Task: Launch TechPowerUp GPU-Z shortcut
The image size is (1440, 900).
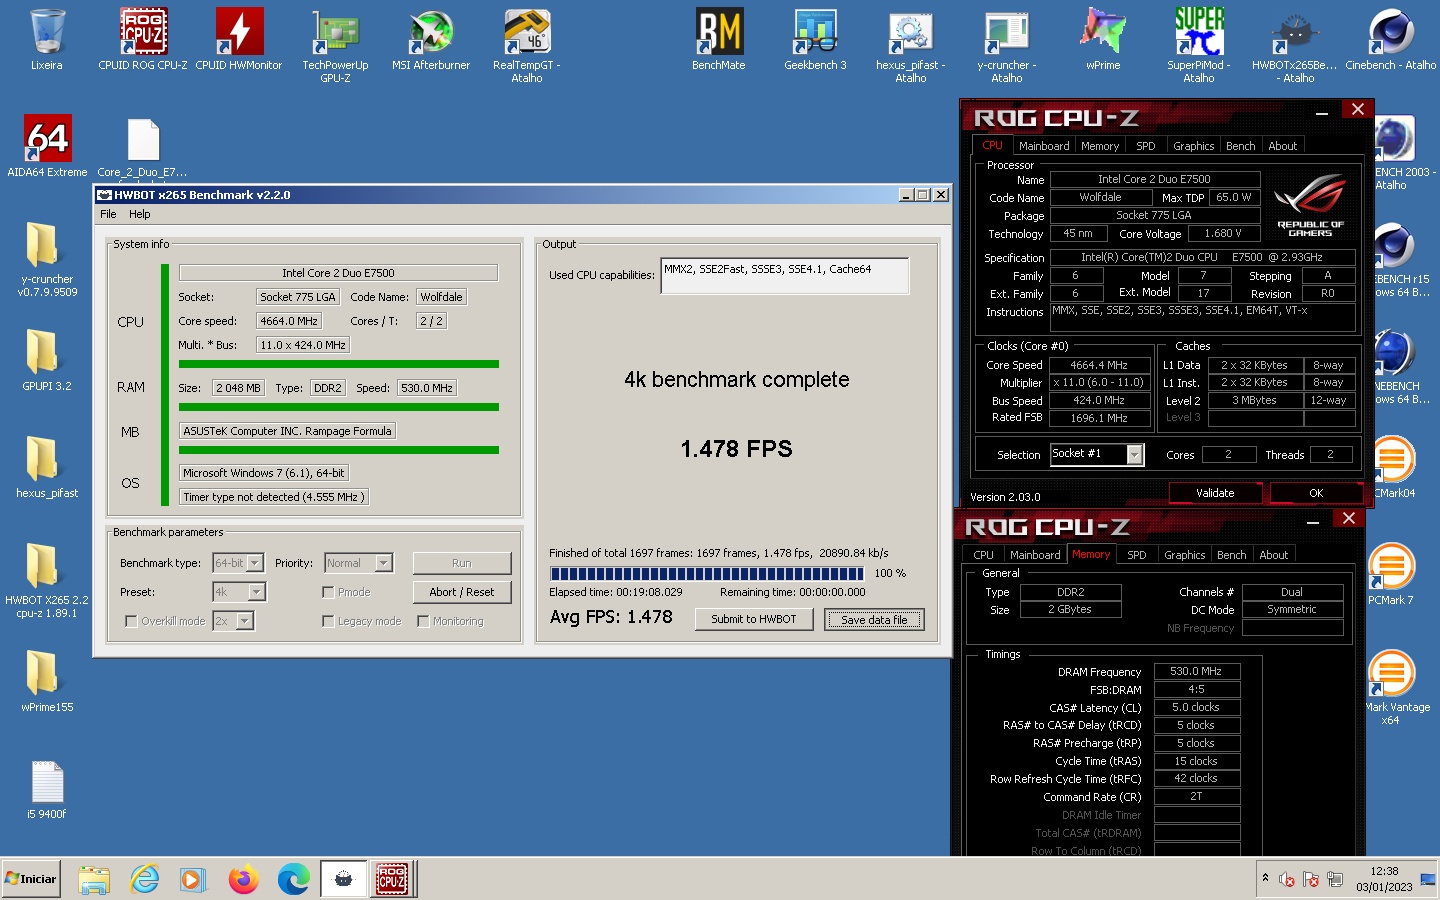Action: [335, 46]
